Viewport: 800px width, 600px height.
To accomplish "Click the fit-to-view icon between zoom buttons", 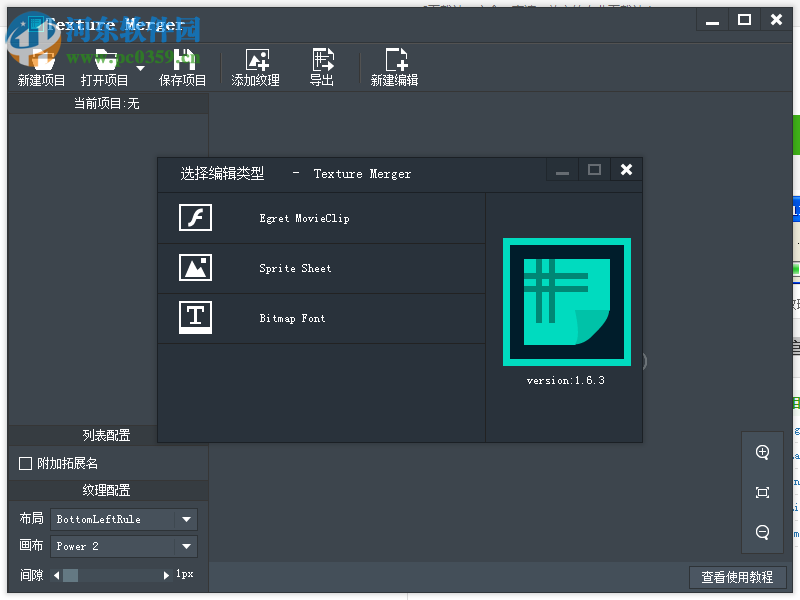I will [x=763, y=492].
